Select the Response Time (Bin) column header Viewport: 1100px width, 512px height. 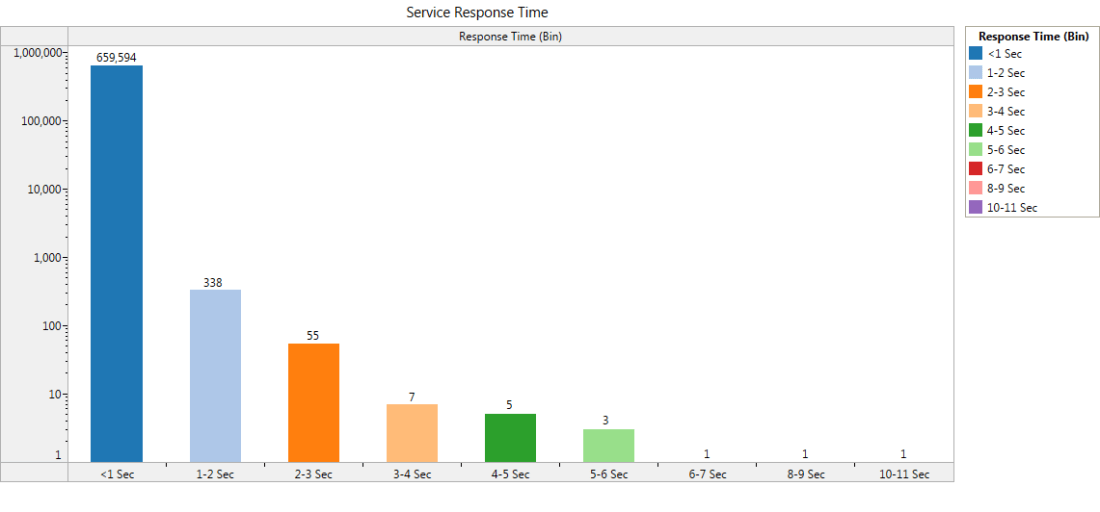510,37
